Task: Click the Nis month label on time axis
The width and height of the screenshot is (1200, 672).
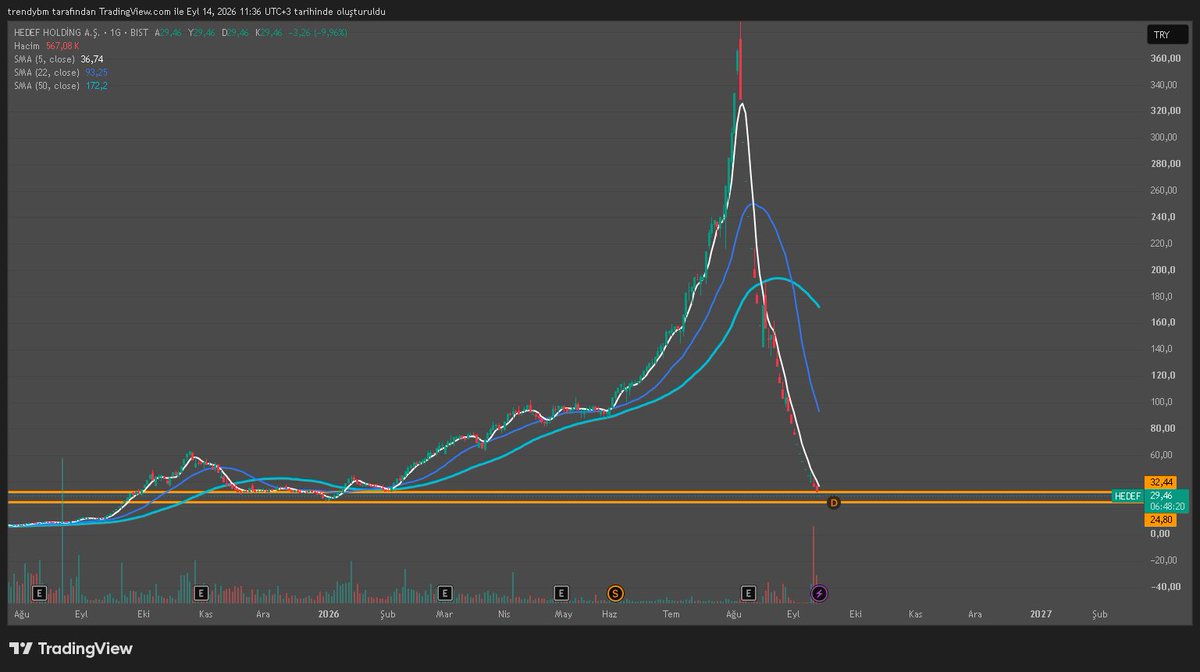Action: click(x=505, y=614)
